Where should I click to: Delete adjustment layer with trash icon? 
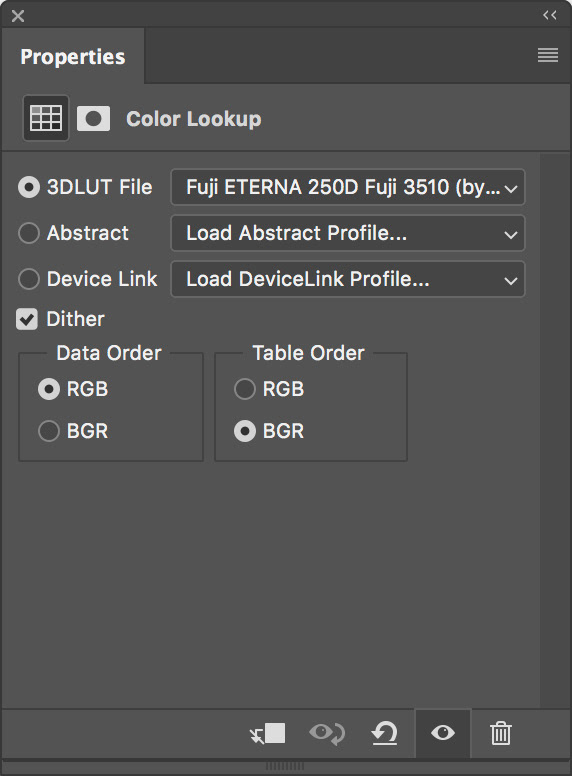[x=500, y=733]
